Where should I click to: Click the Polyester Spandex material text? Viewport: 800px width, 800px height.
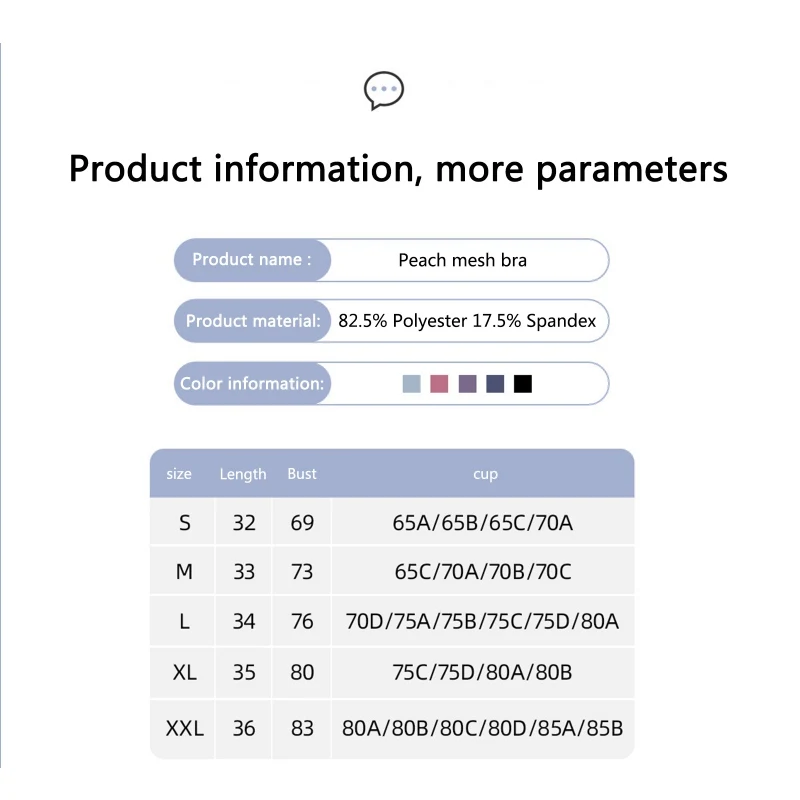[x=467, y=321]
